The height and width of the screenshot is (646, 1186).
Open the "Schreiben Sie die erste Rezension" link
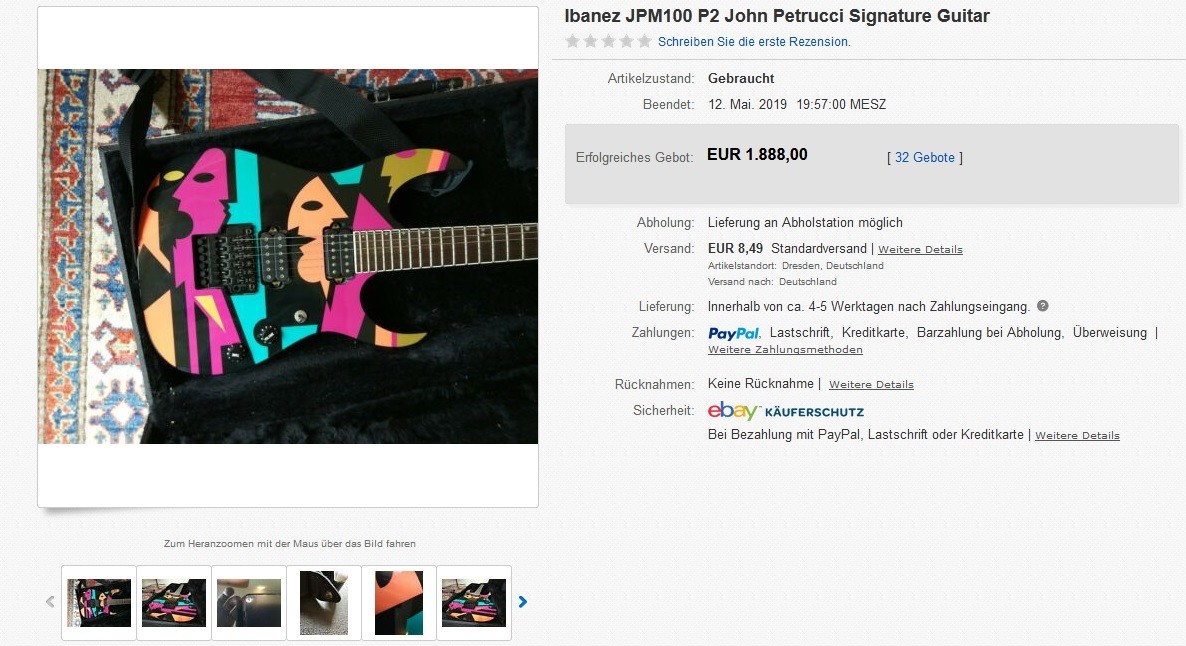pos(754,42)
